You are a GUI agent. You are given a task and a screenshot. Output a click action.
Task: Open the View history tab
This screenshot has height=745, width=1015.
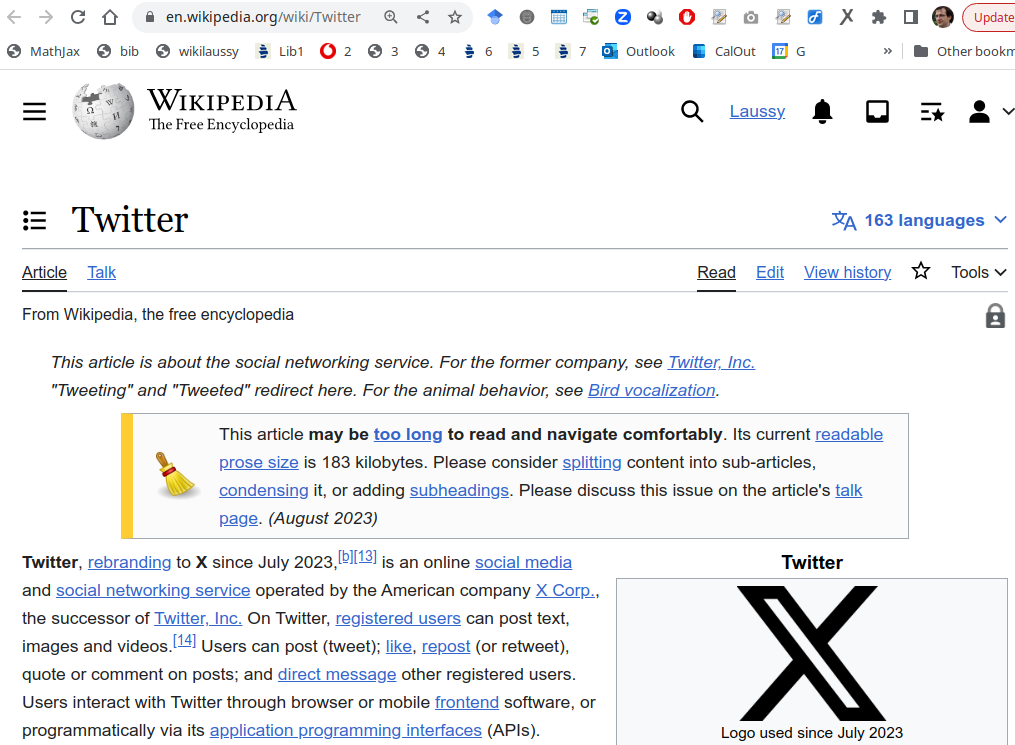point(847,272)
